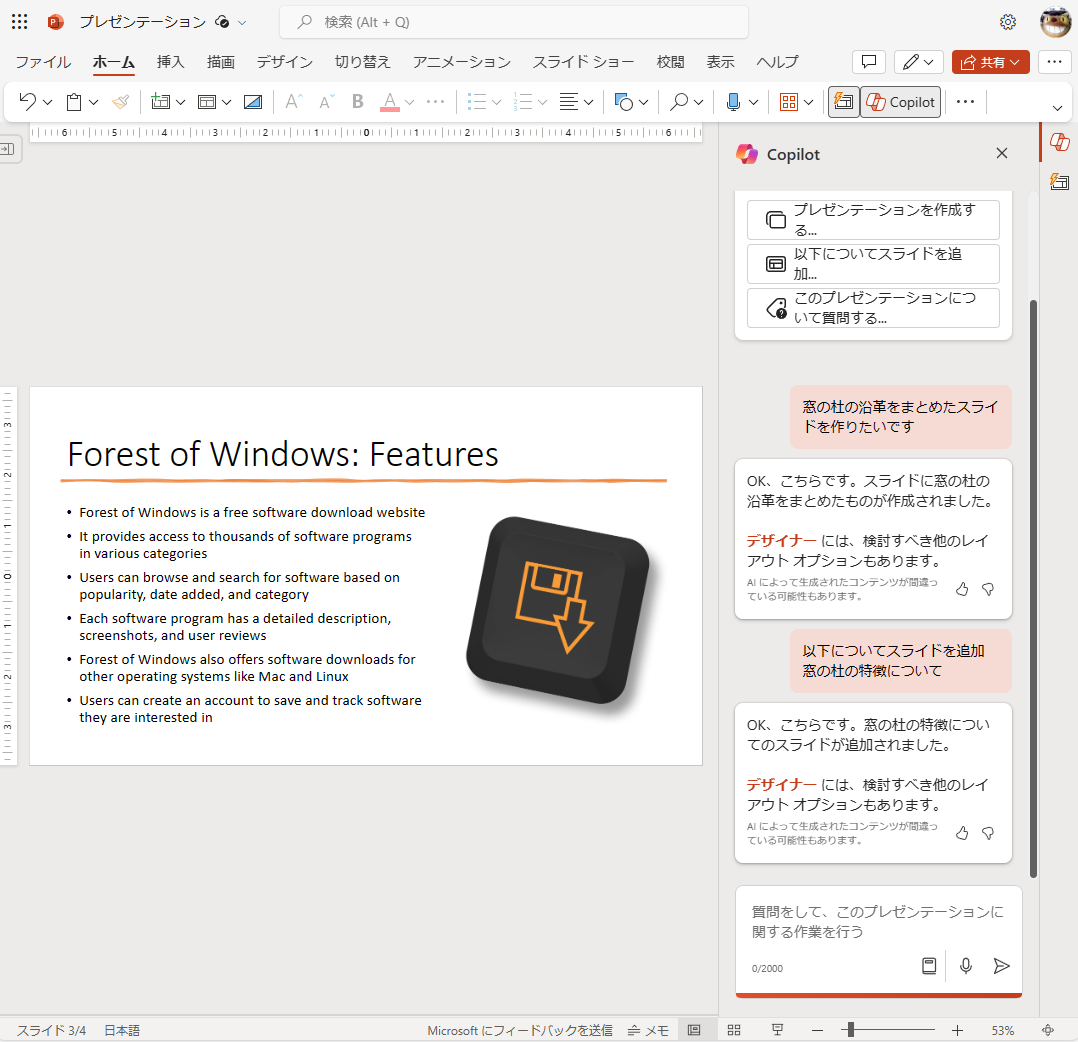Switch to the アニメーション tab

pos(461,62)
